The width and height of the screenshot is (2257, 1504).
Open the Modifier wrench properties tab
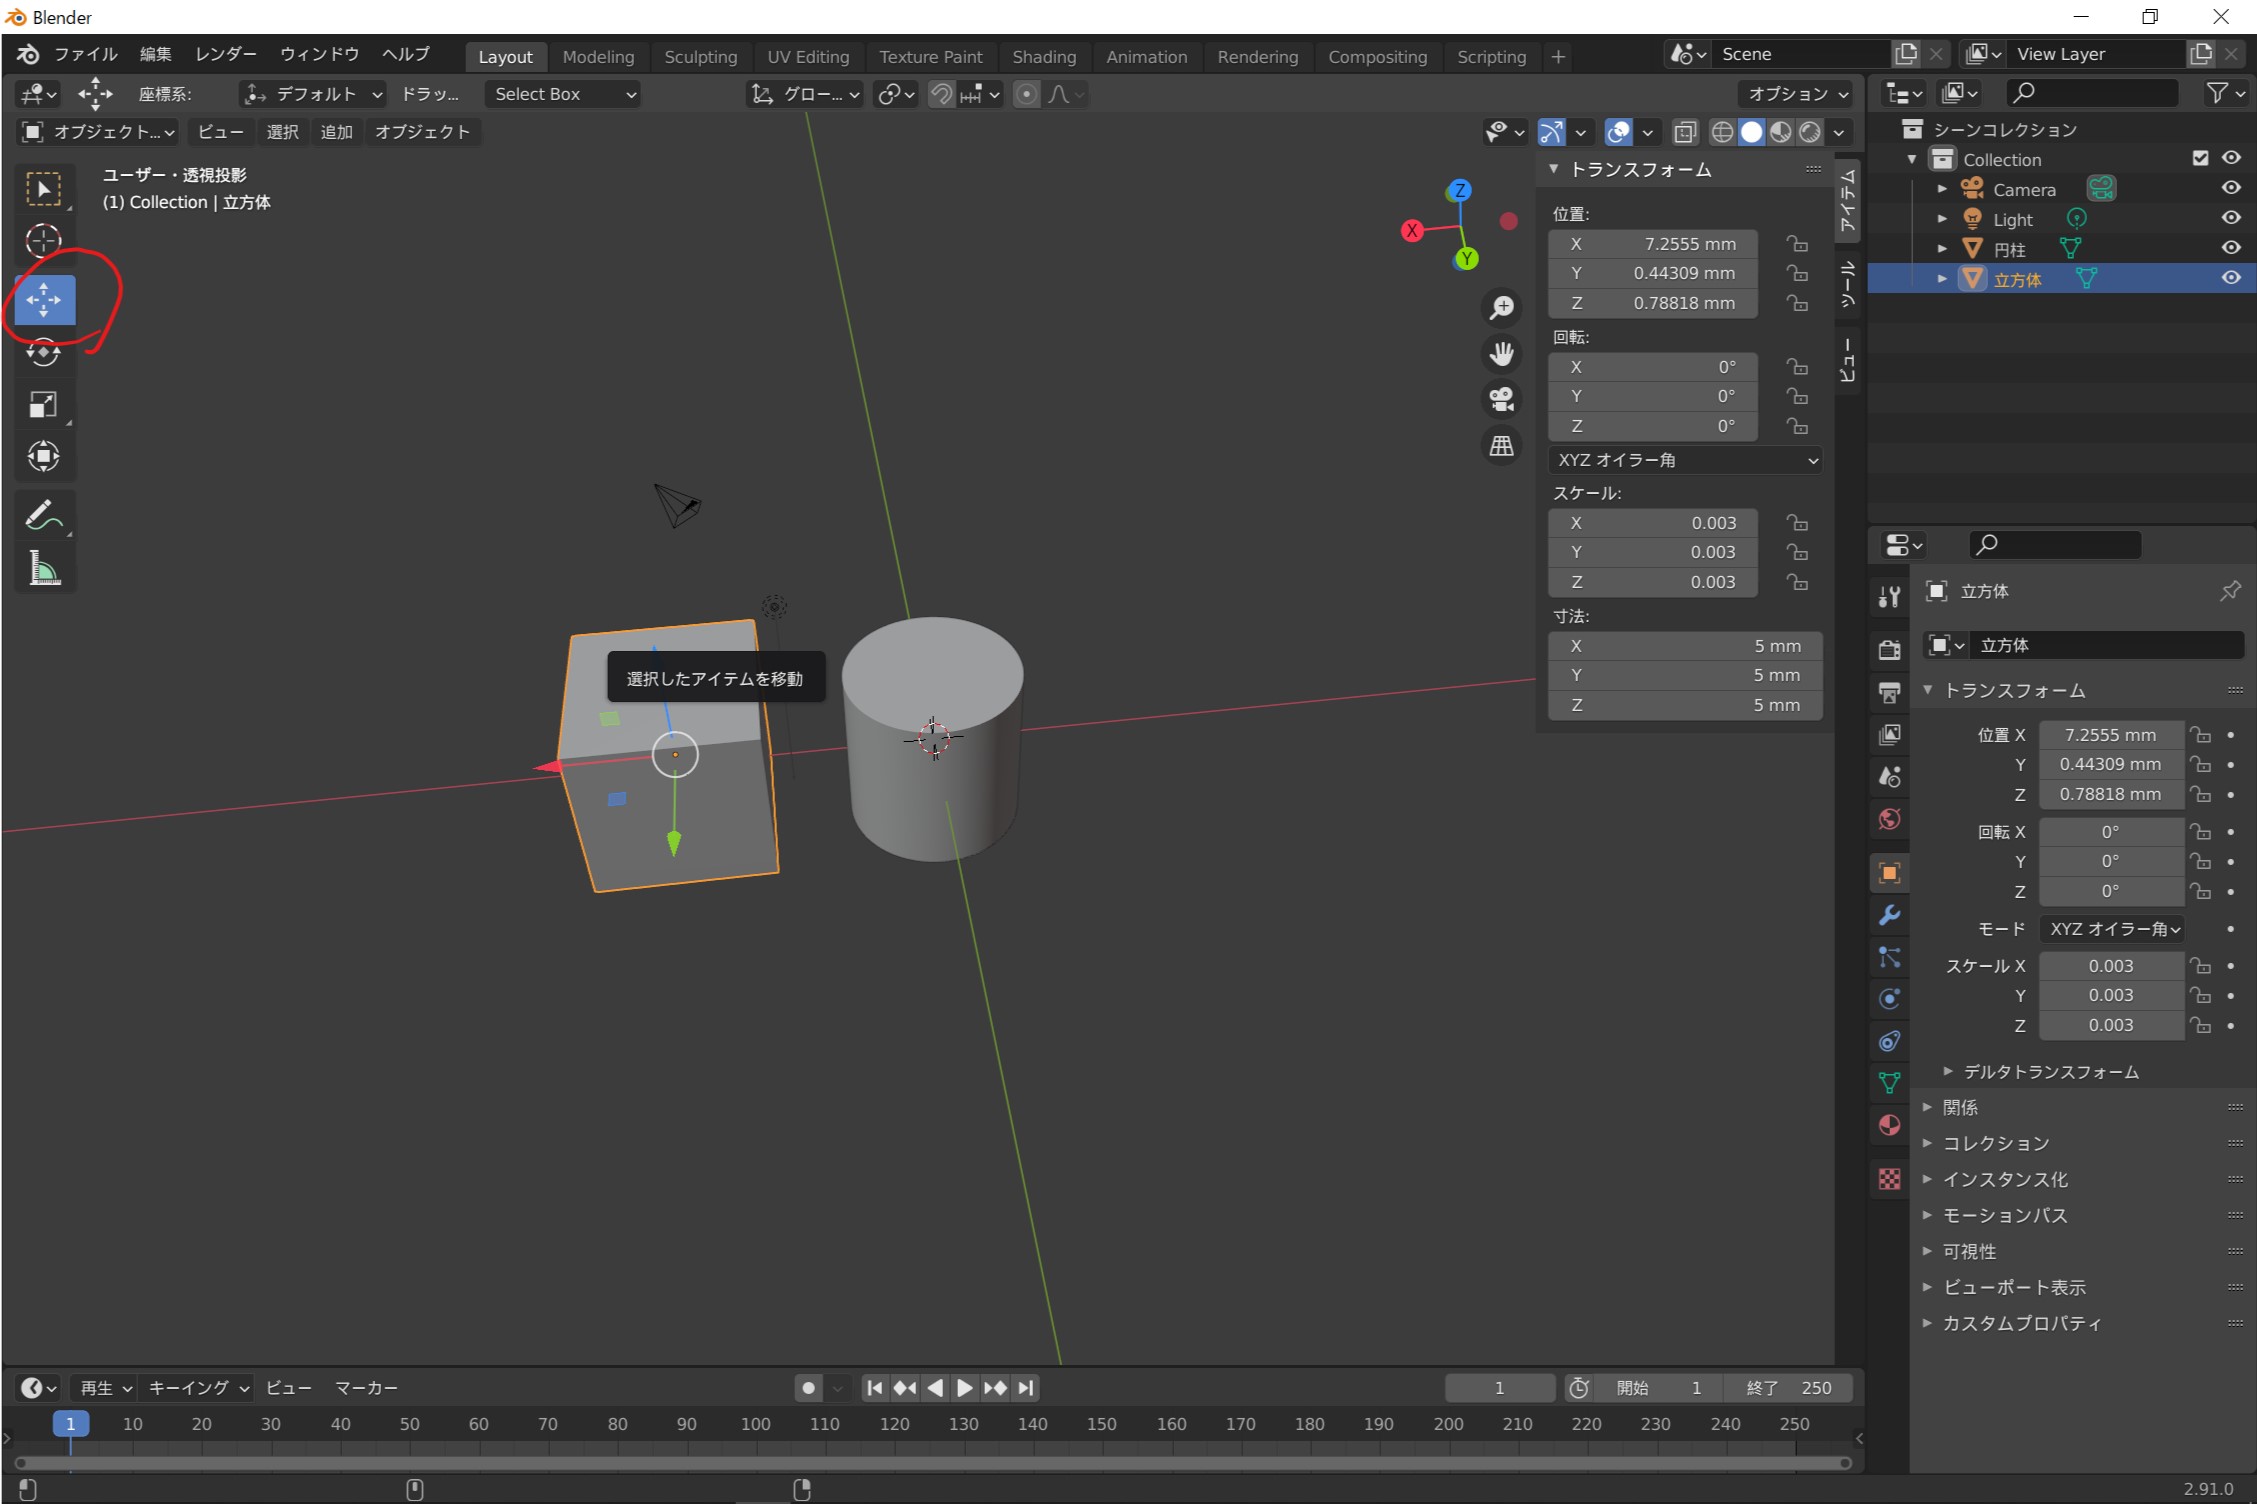pyautogui.click(x=1889, y=915)
